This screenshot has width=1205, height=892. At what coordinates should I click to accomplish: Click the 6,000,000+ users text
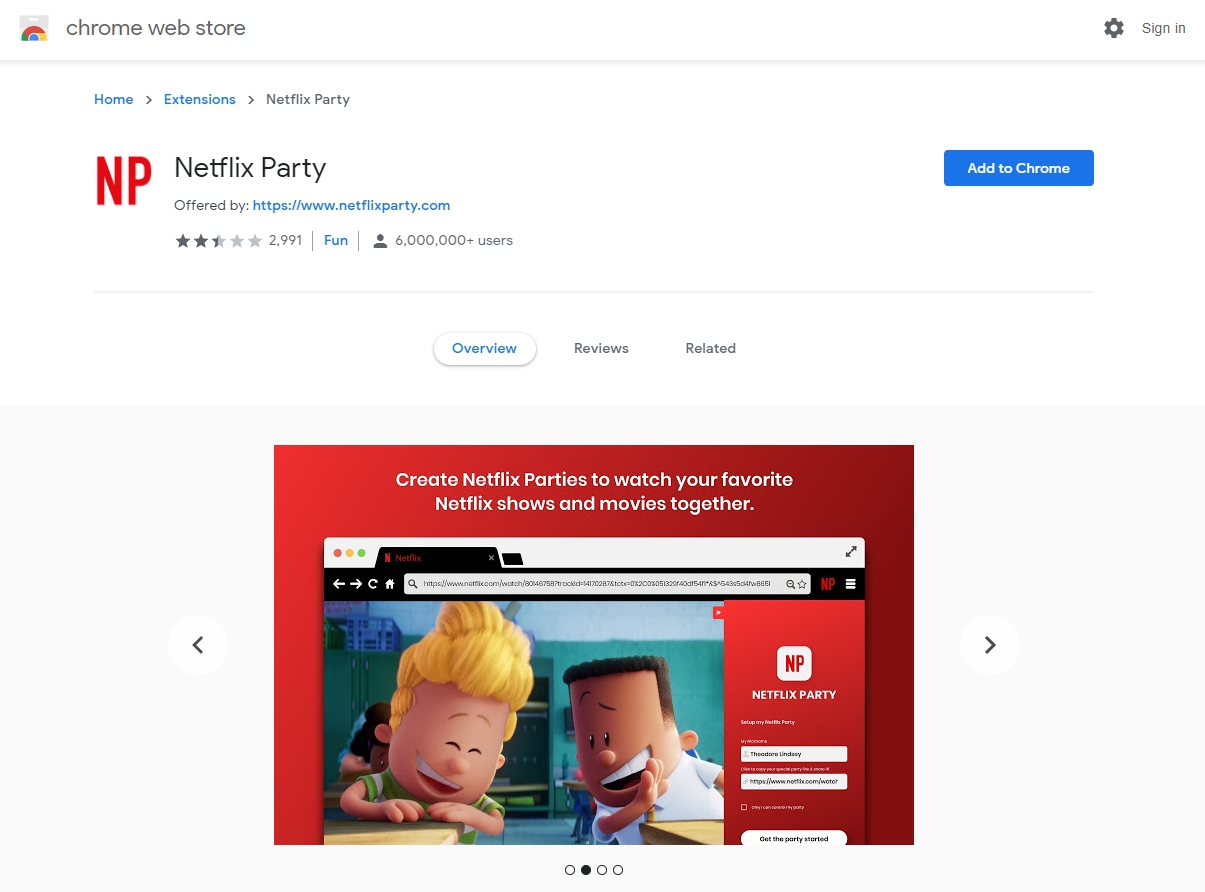tap(454, 240)
